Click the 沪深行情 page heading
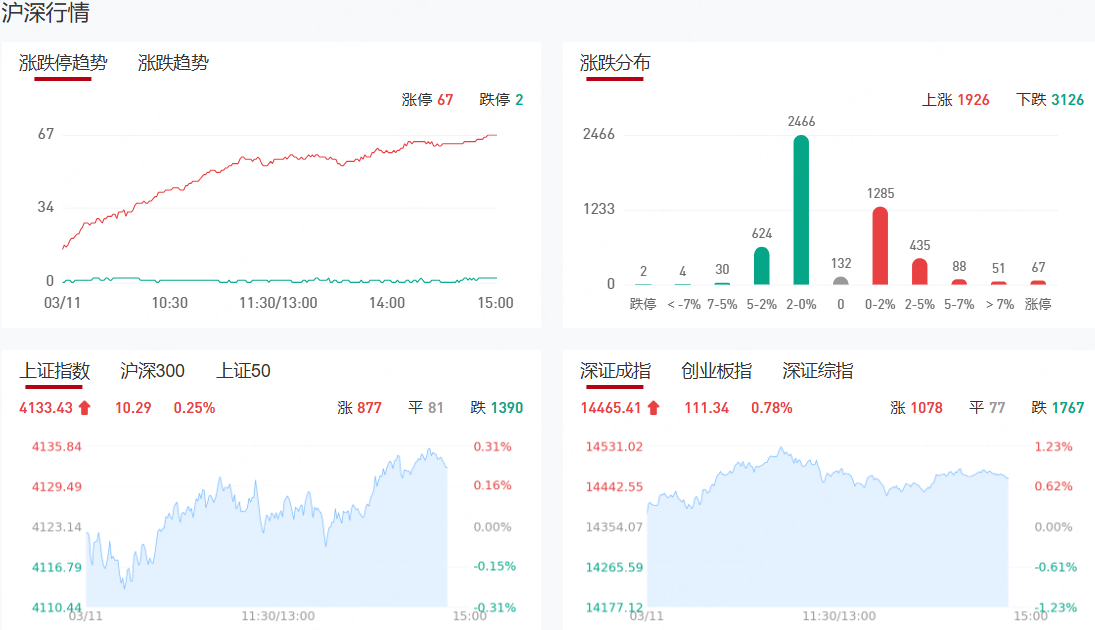The width and height of the screenshot is (1095, 630). (x=45, y=14)
